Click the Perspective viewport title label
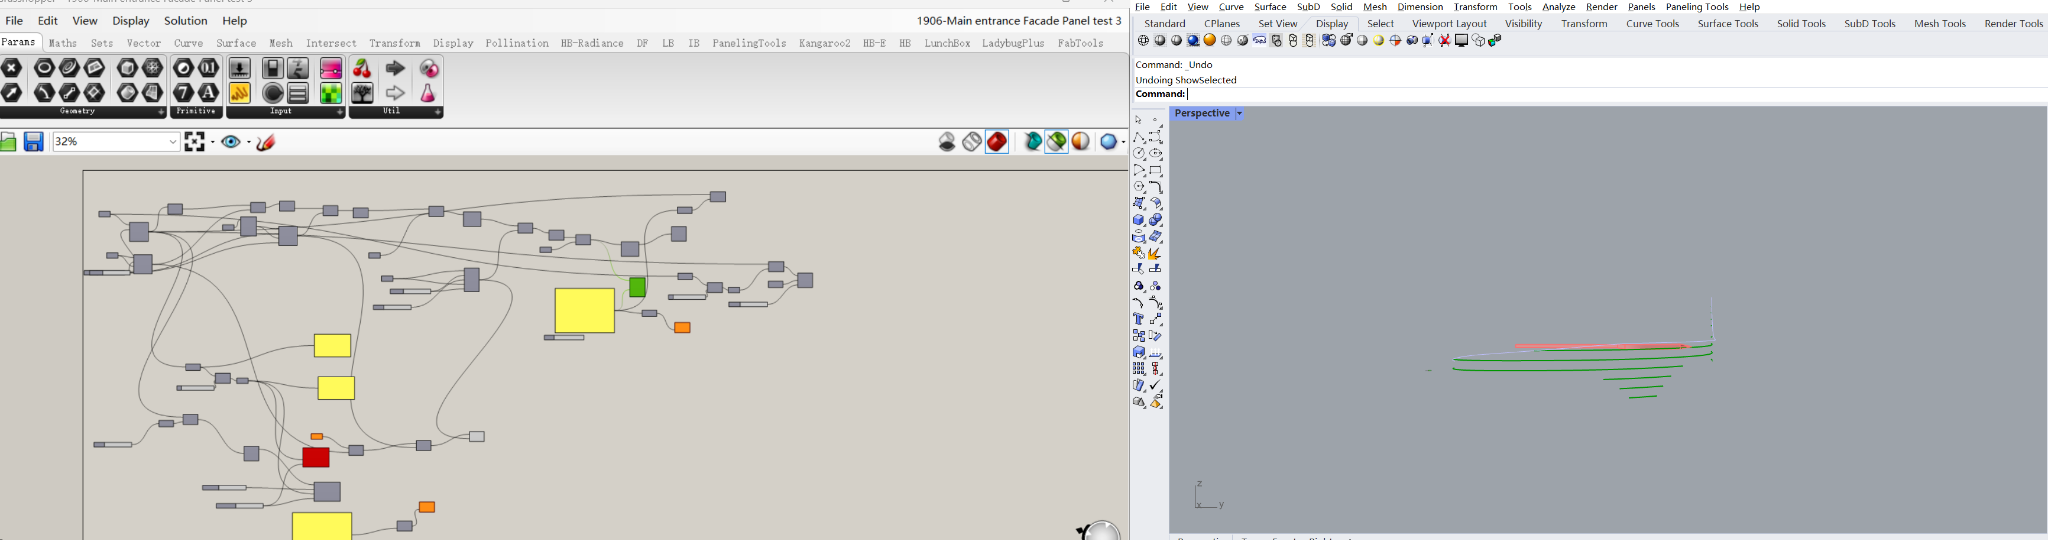Image resolution: width=2048 pixels, height=540 pixels. click(x=1202, y=113)
